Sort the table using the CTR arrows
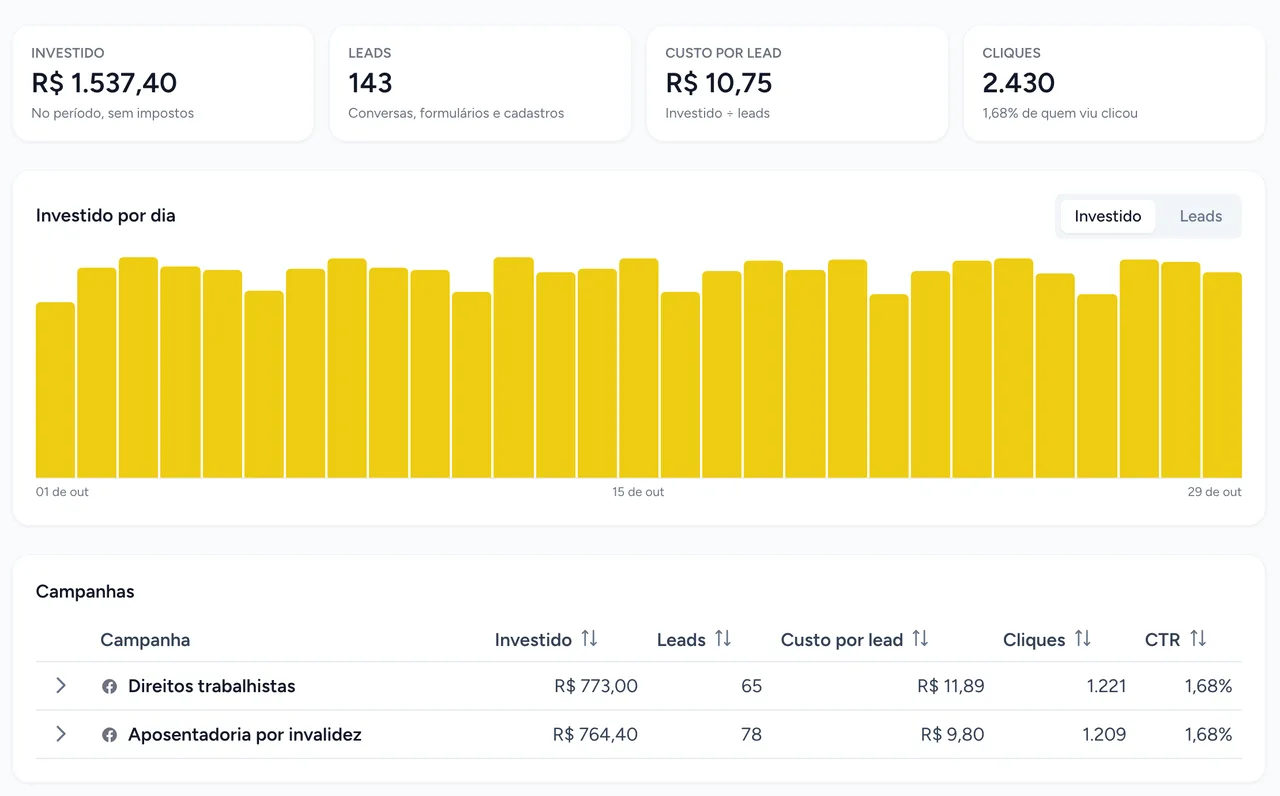The width and height of the screenshot is (1280, 796). click(x=1198, y=639)
